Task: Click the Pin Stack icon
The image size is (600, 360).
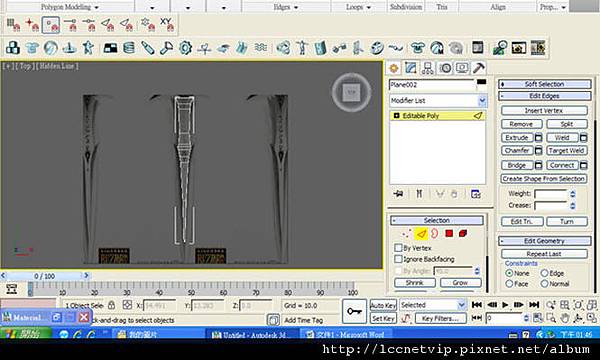Action: click(x=398, y=194)
